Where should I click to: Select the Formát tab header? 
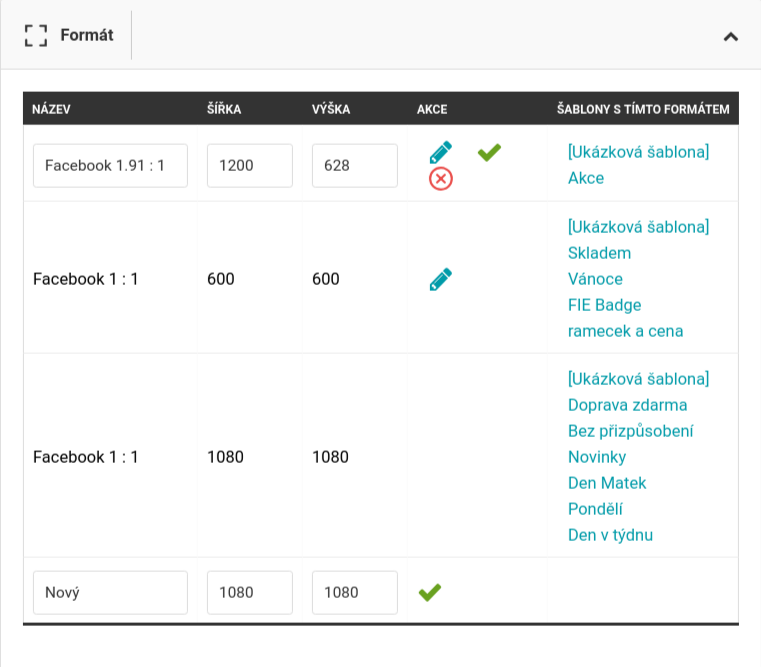click(69, 35)
